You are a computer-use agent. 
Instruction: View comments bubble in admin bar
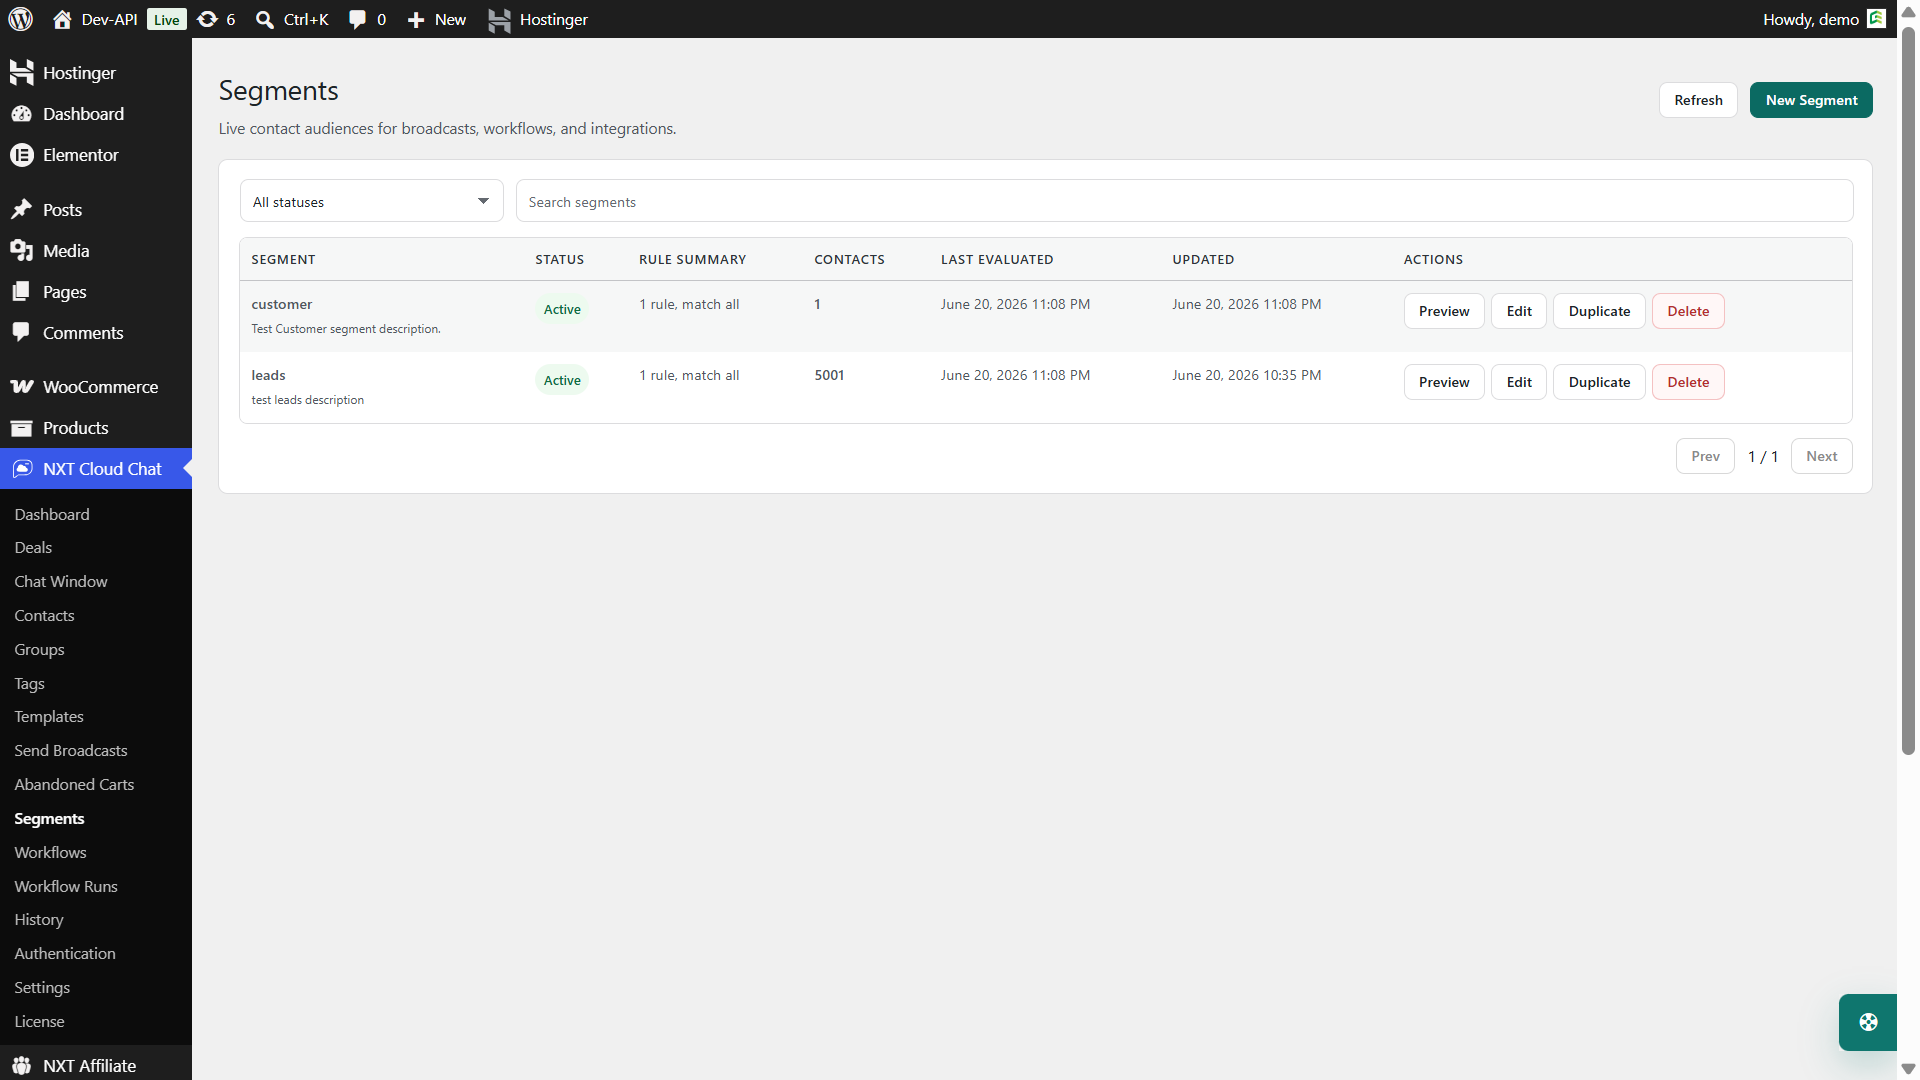click(x=357, y=19)
